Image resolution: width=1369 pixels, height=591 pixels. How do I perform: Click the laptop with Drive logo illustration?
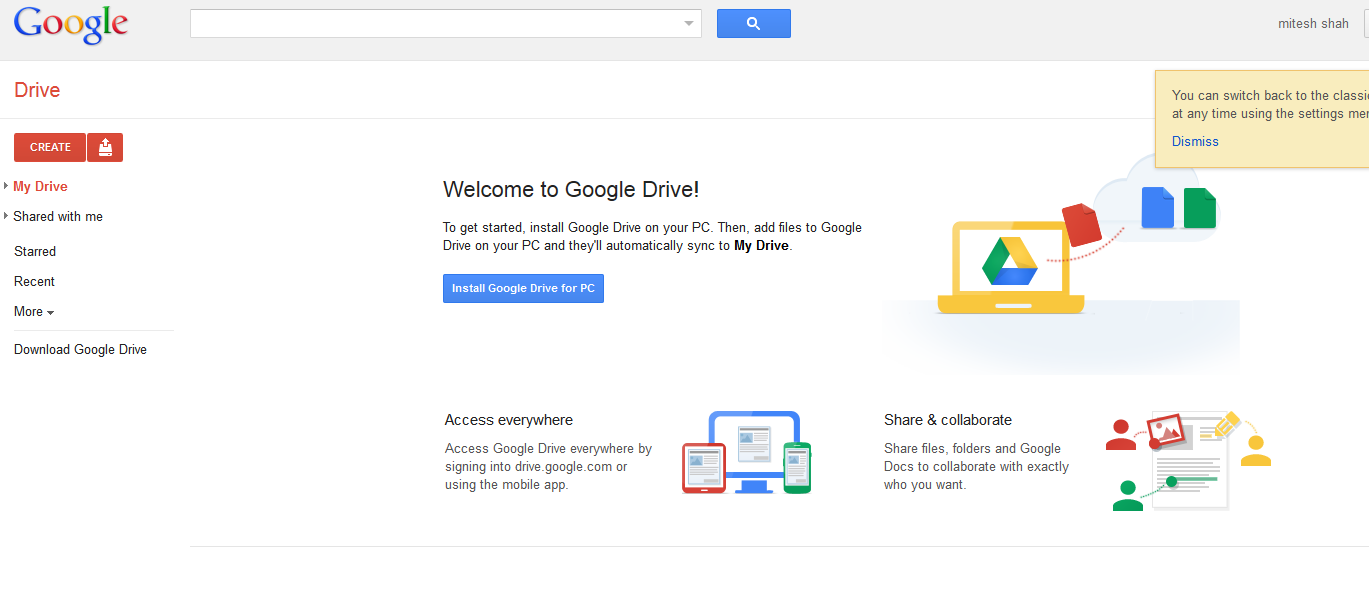coord(1010,267)
